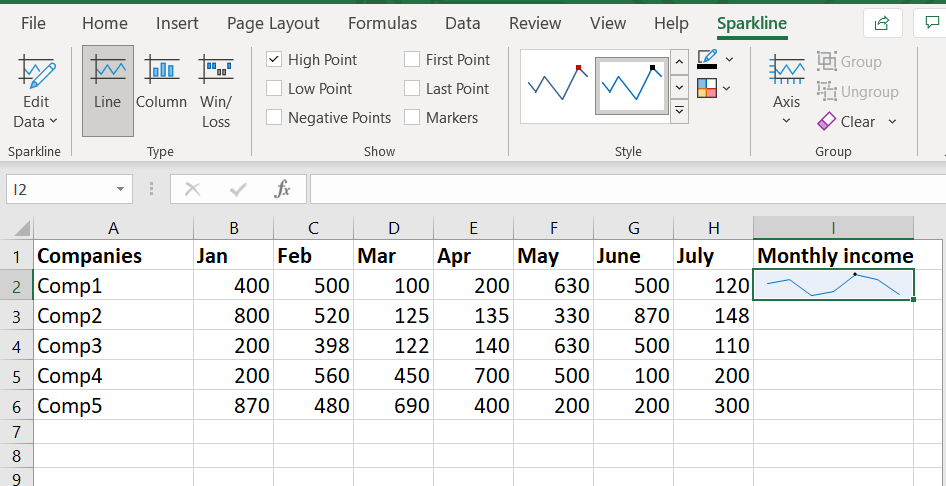The image size is (946, 486).
Task: Uncheck the High Point checkbox
Action: pyautogui.click(x=274, y=60)
